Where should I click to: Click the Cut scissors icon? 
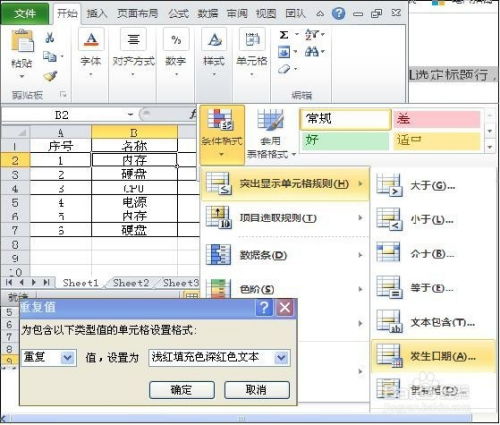click(x=50, y=37)
